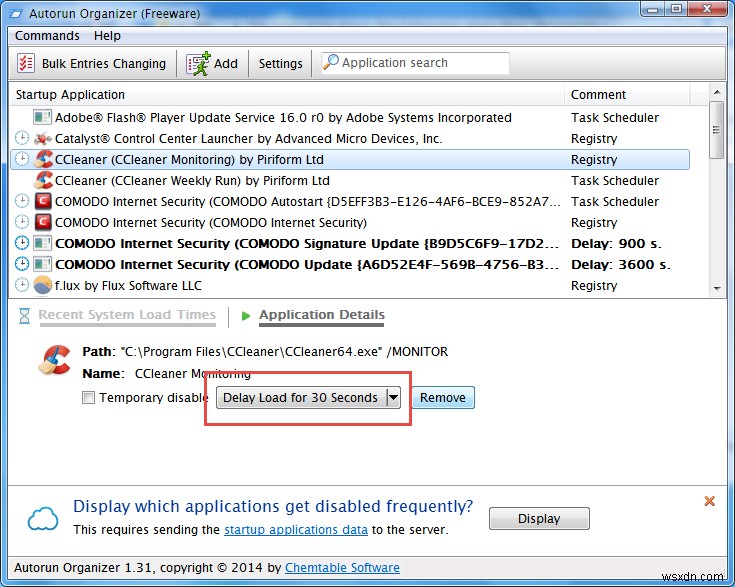Image resolution: width=735 pixels, height=587 pixels.
Task: Click the delay clock icon beside Catalyst
Action: pos(22,138)
